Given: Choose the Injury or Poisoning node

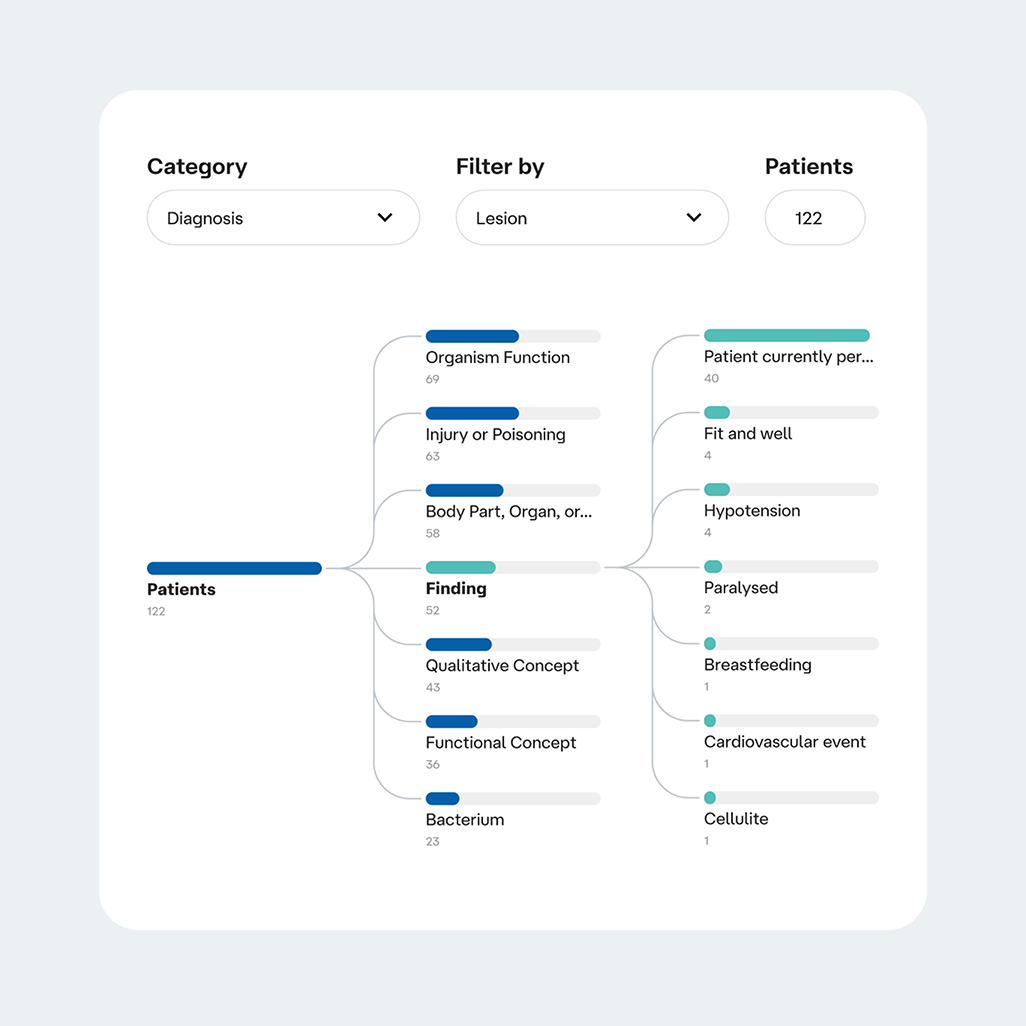Looking at the screenshot, I should 495,434.
